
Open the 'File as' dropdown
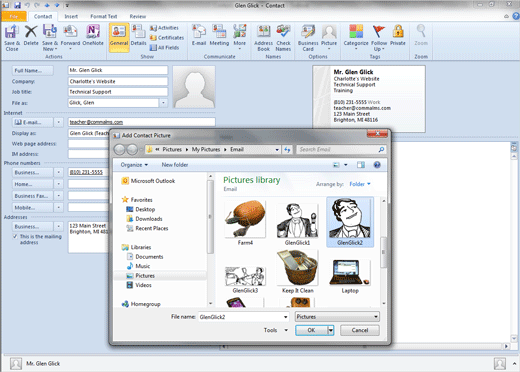tap(163, 103)
